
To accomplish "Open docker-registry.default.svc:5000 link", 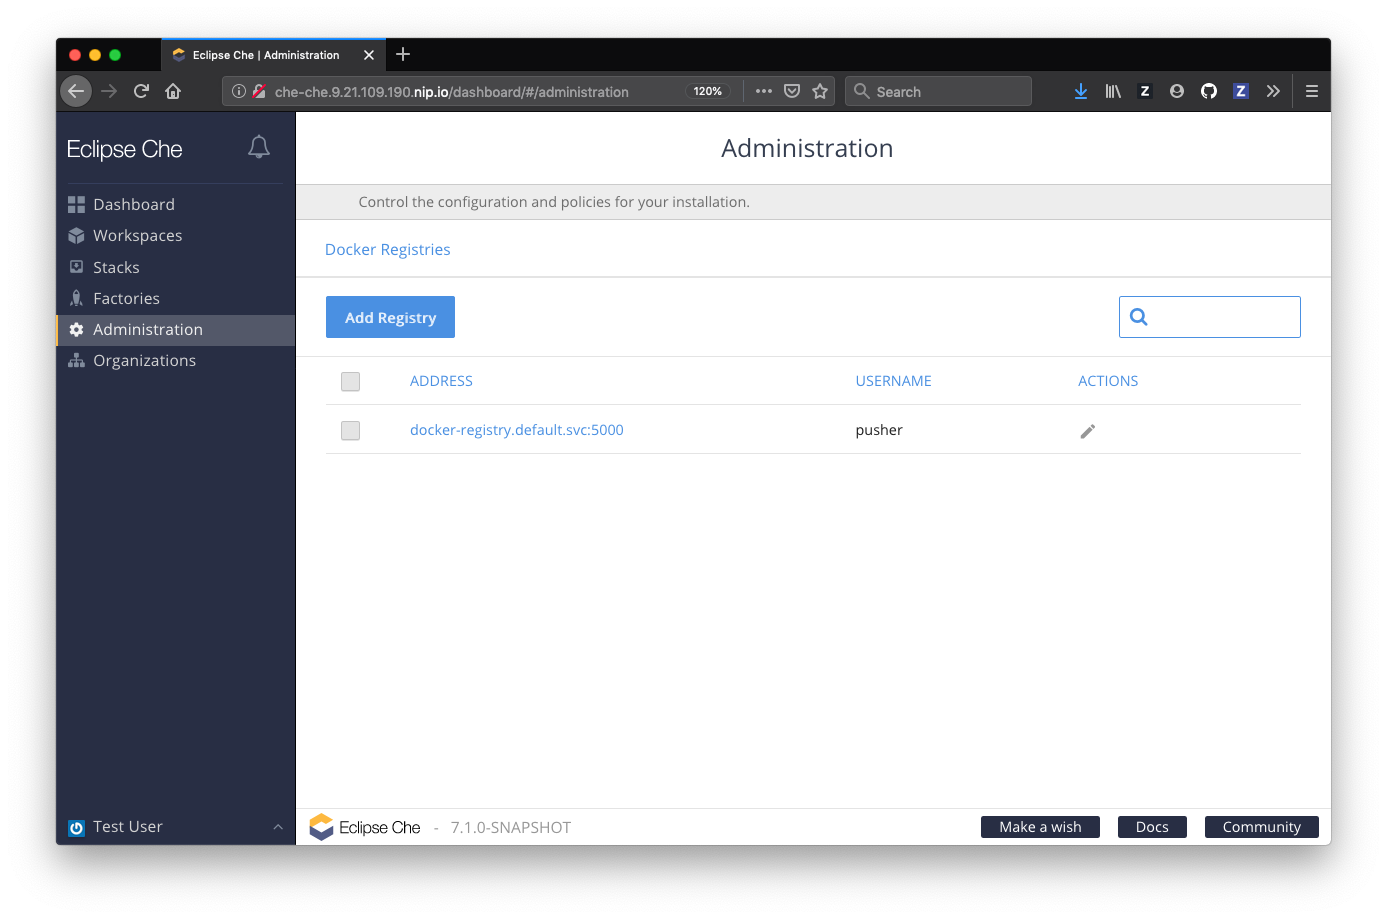I will (517, 430).
